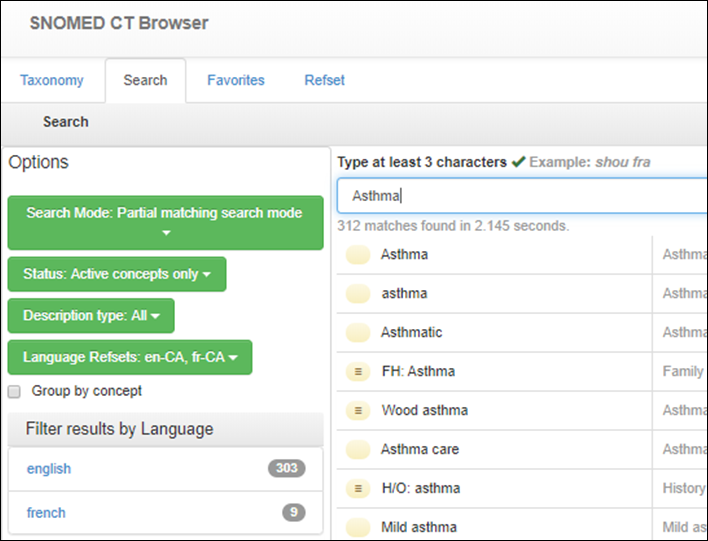Click the concept icon beside Asthma care
This screenshot has height=541, width=708.
[358, 449]
